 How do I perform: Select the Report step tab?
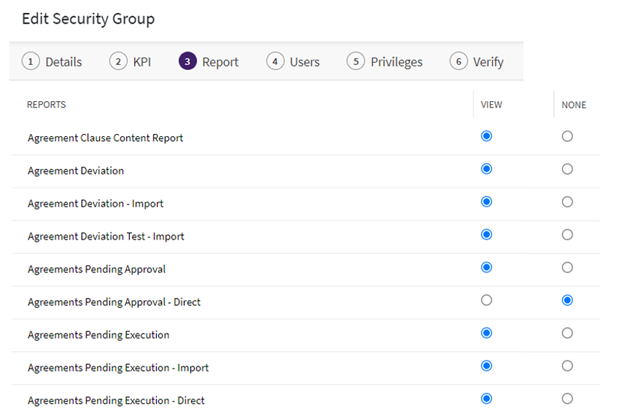click(210, 62)
